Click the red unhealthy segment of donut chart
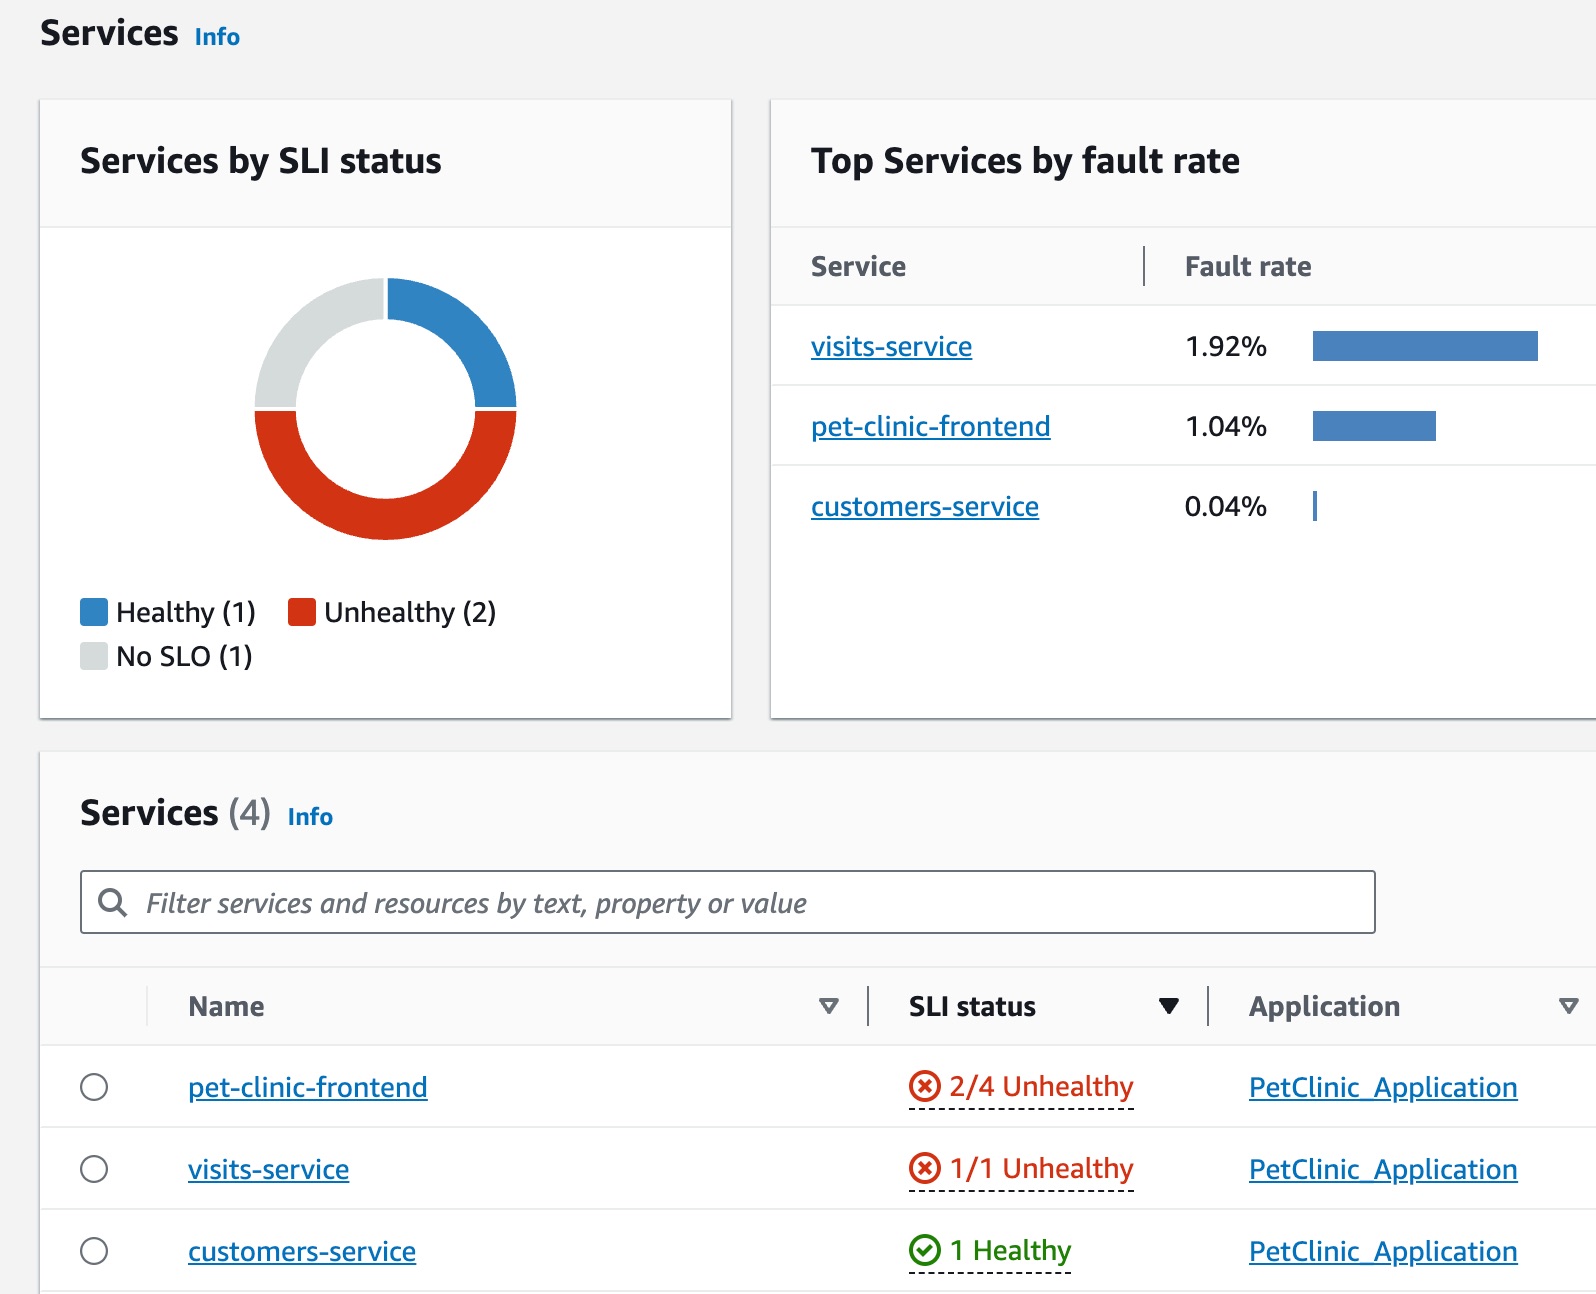The width and height of the screenshot is (1596, 1294). pos(386,512)
